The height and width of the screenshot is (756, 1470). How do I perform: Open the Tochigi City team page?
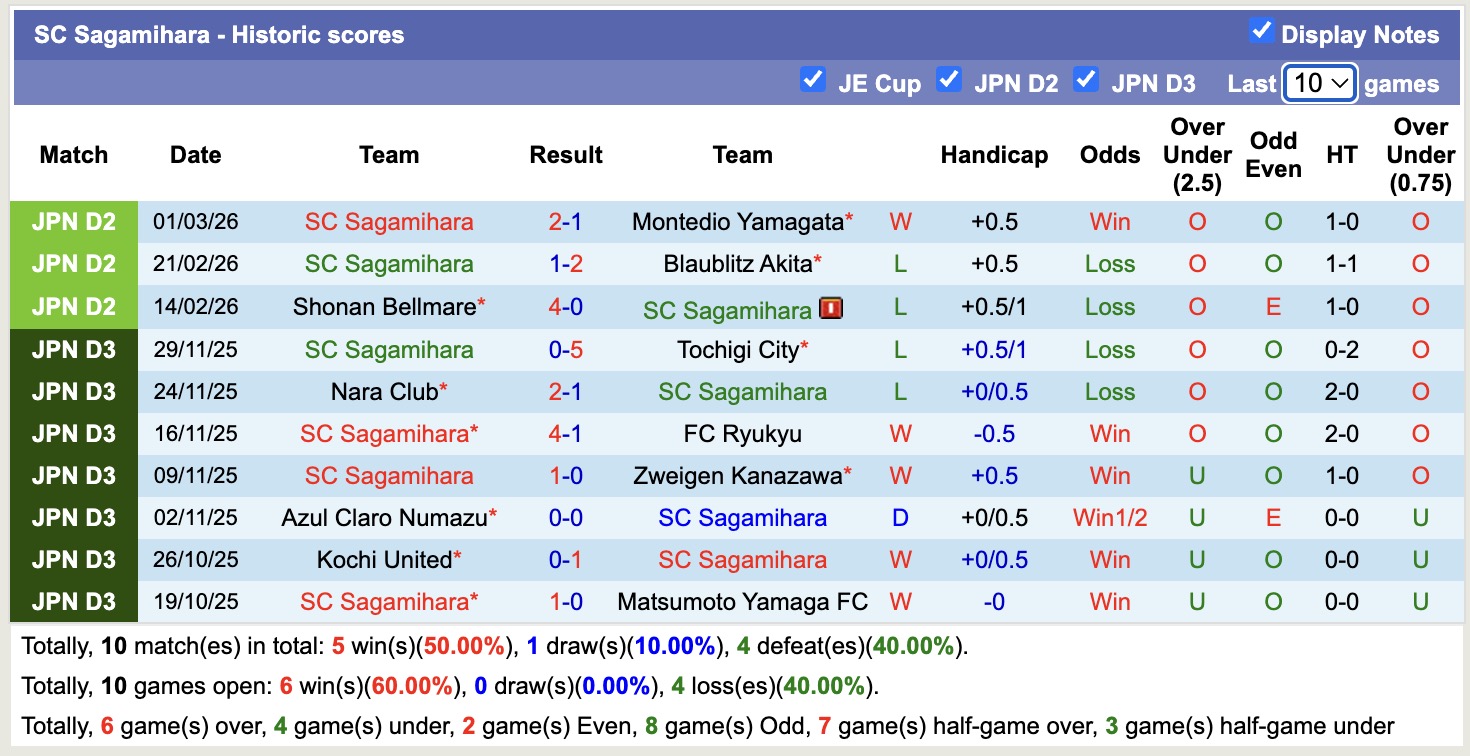(738, 350)
